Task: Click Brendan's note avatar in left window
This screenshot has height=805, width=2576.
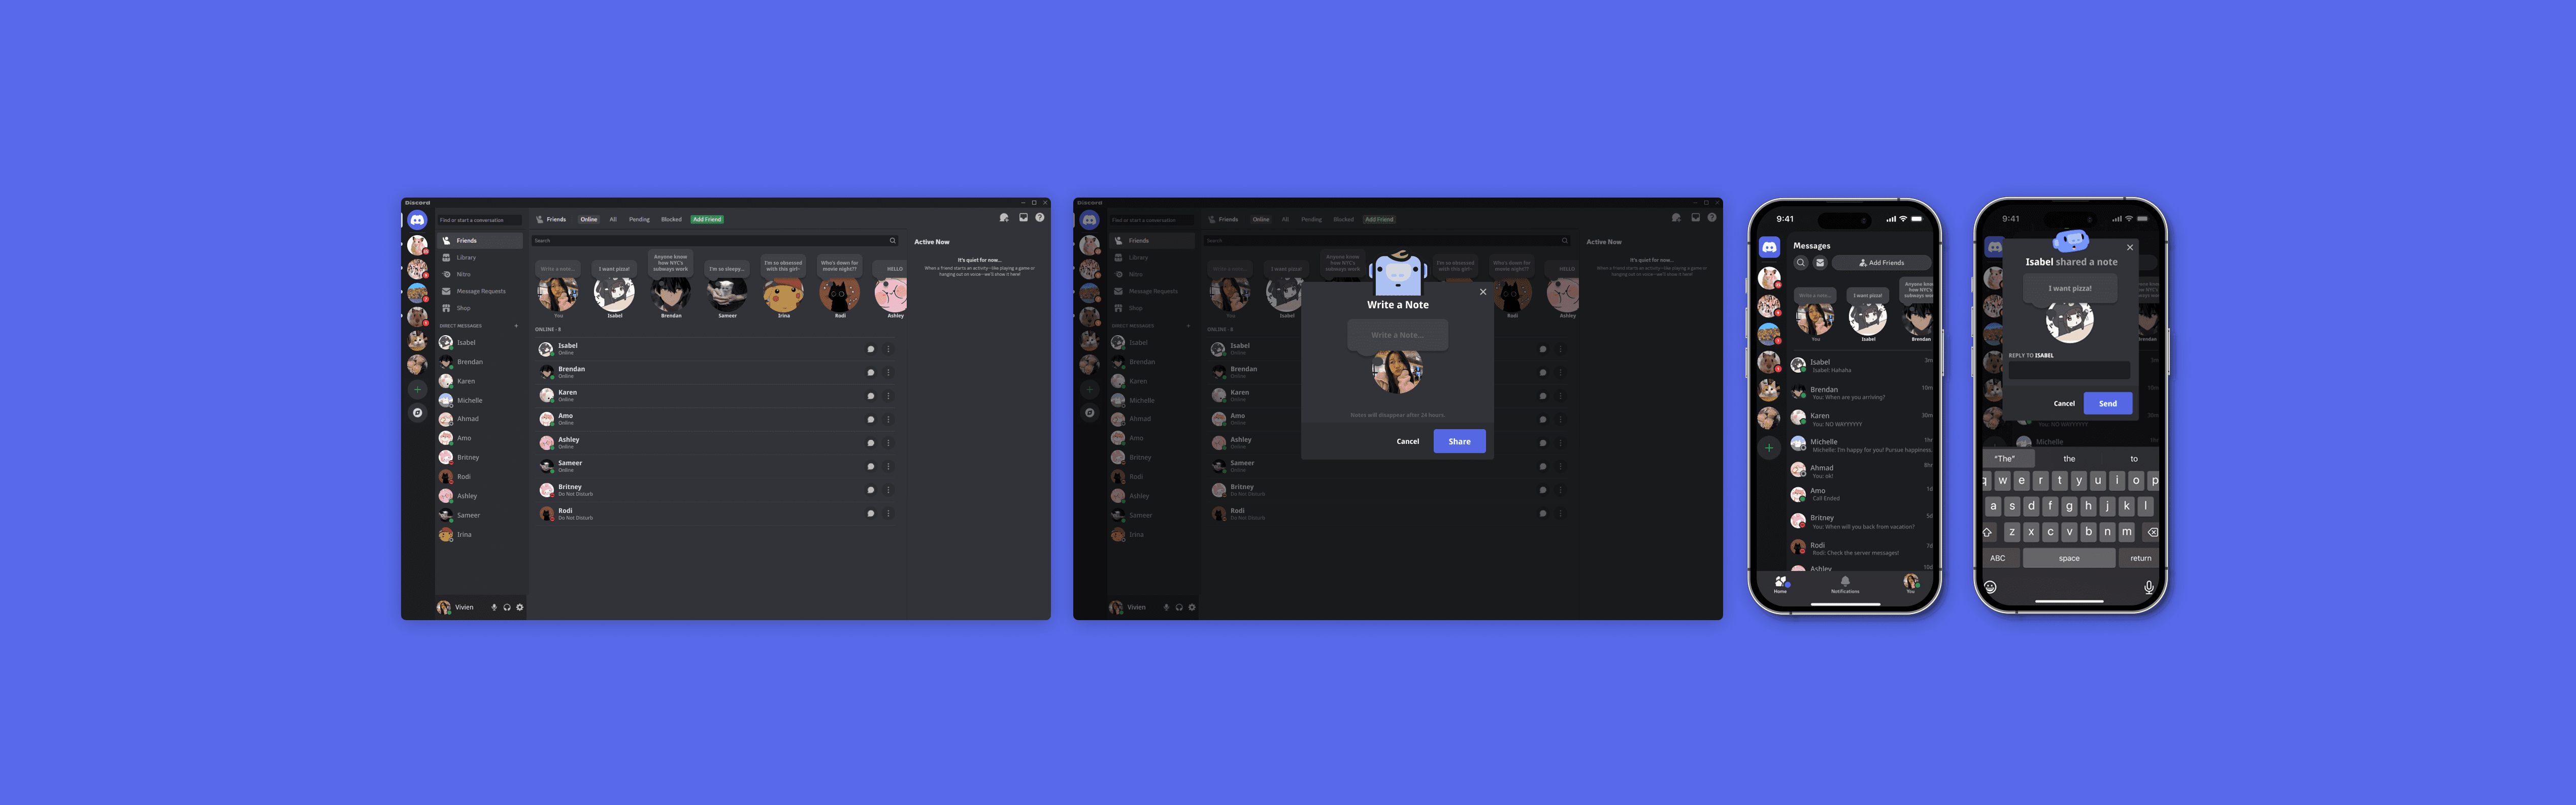Action: [671, 293]
